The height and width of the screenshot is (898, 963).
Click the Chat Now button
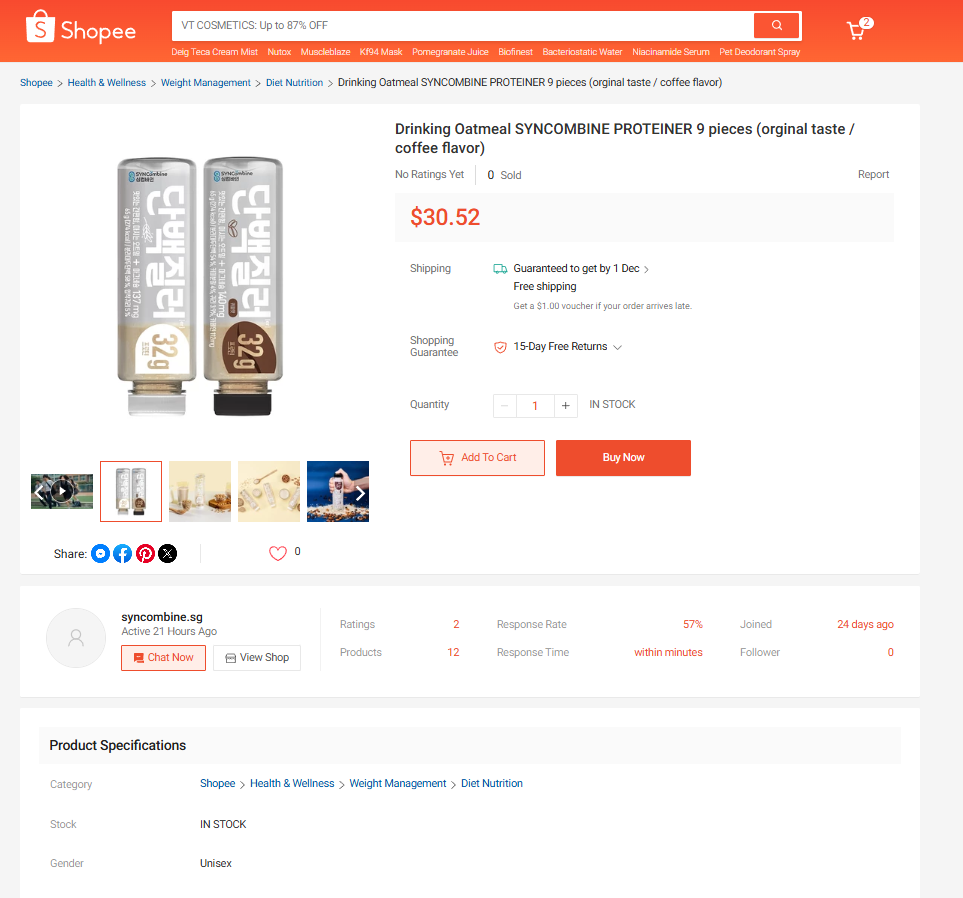pos(163,658)
